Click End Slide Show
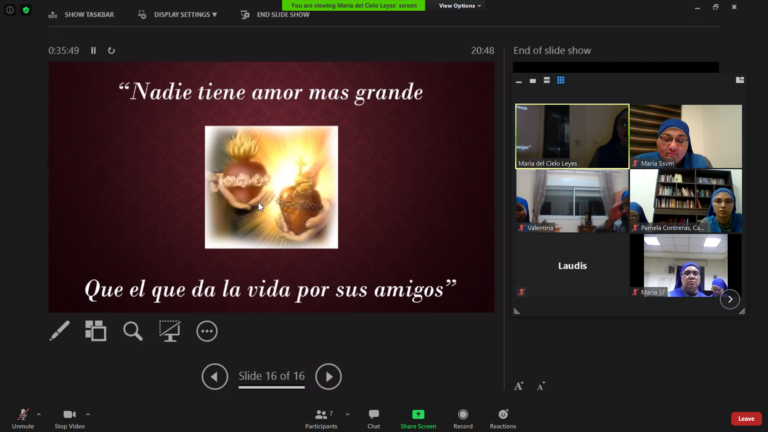This screenshot has height=432, width=768. click(275, 15)
